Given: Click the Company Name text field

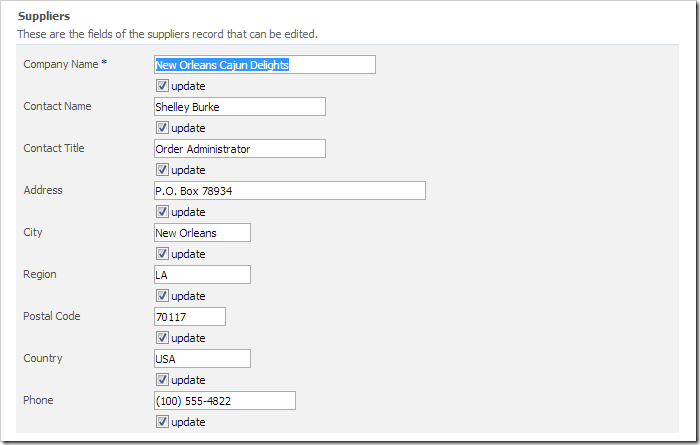Looking at the screenshot, I should pyautogui.click(x=264, y=65).
